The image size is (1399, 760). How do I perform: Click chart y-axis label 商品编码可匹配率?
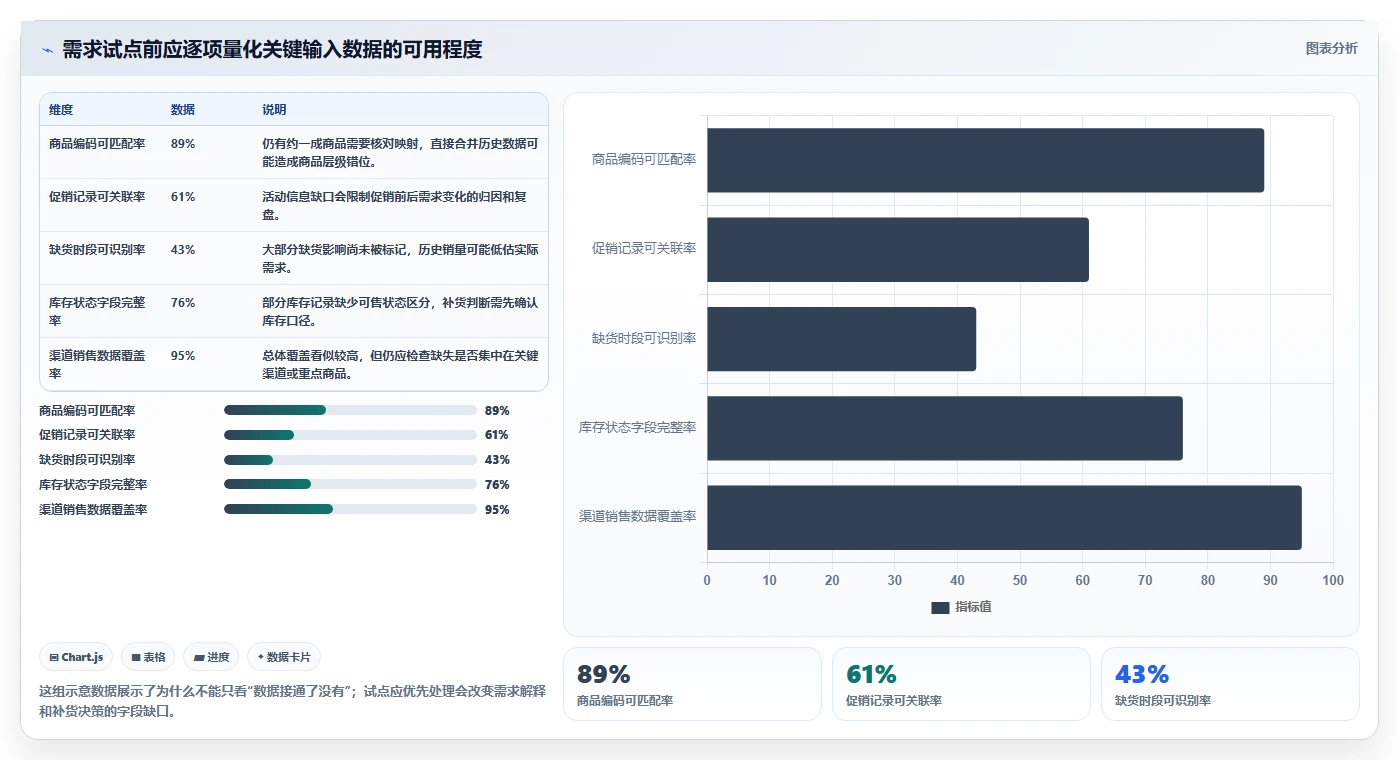[x=644, y=160]
